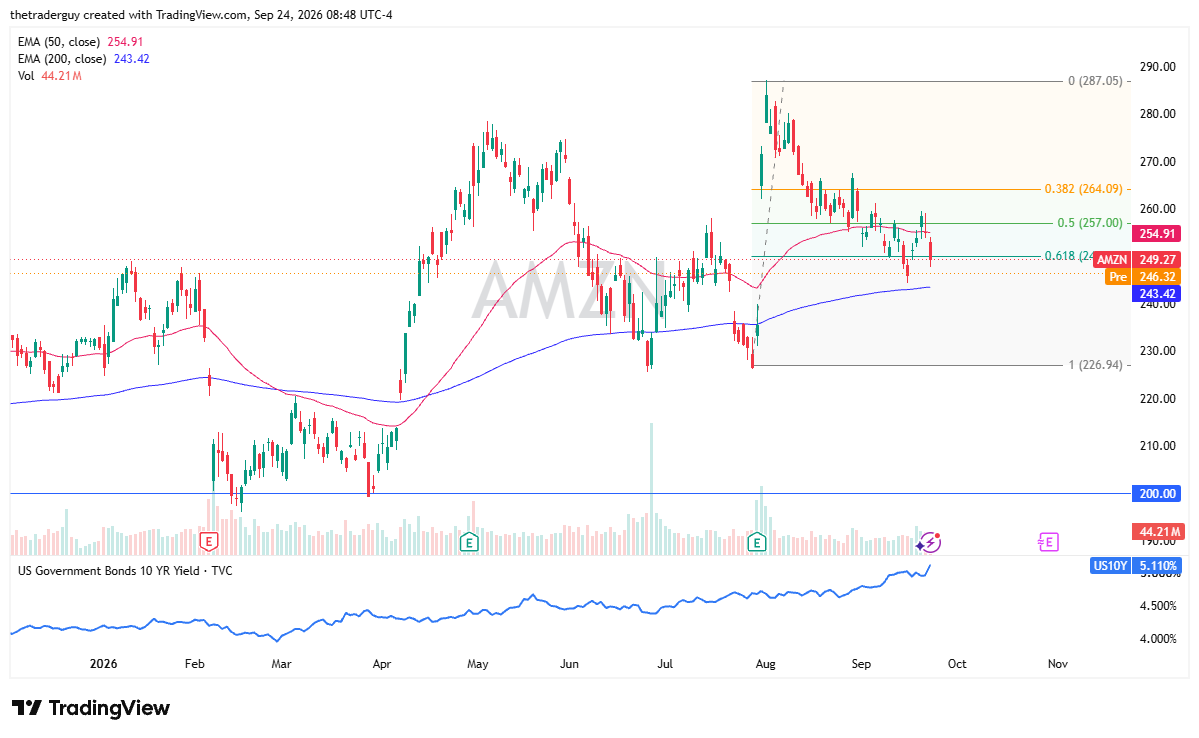Image resolution: width=1199 pixels, height=738 pixels.
Task: Click the Sep label on the time axis
Action: click(x=861, y=664)
